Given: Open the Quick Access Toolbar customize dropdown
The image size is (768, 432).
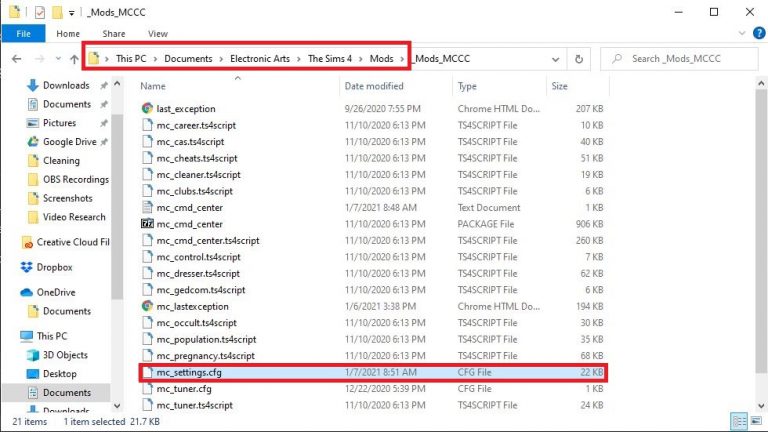Looking at the screenshot, I should pos(72,13).
